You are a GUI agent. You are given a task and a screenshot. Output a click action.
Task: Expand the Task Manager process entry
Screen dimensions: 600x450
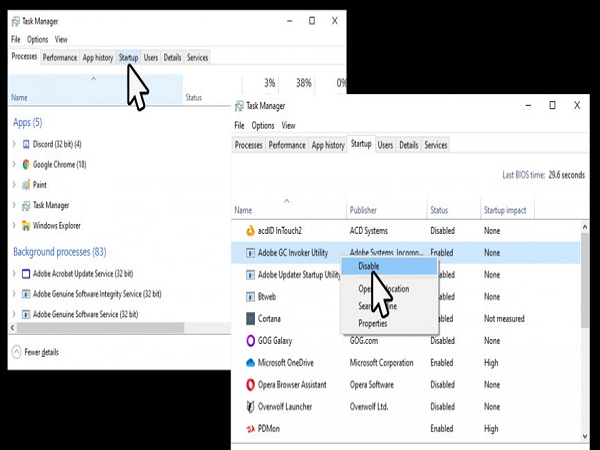(x=14, y=205)
